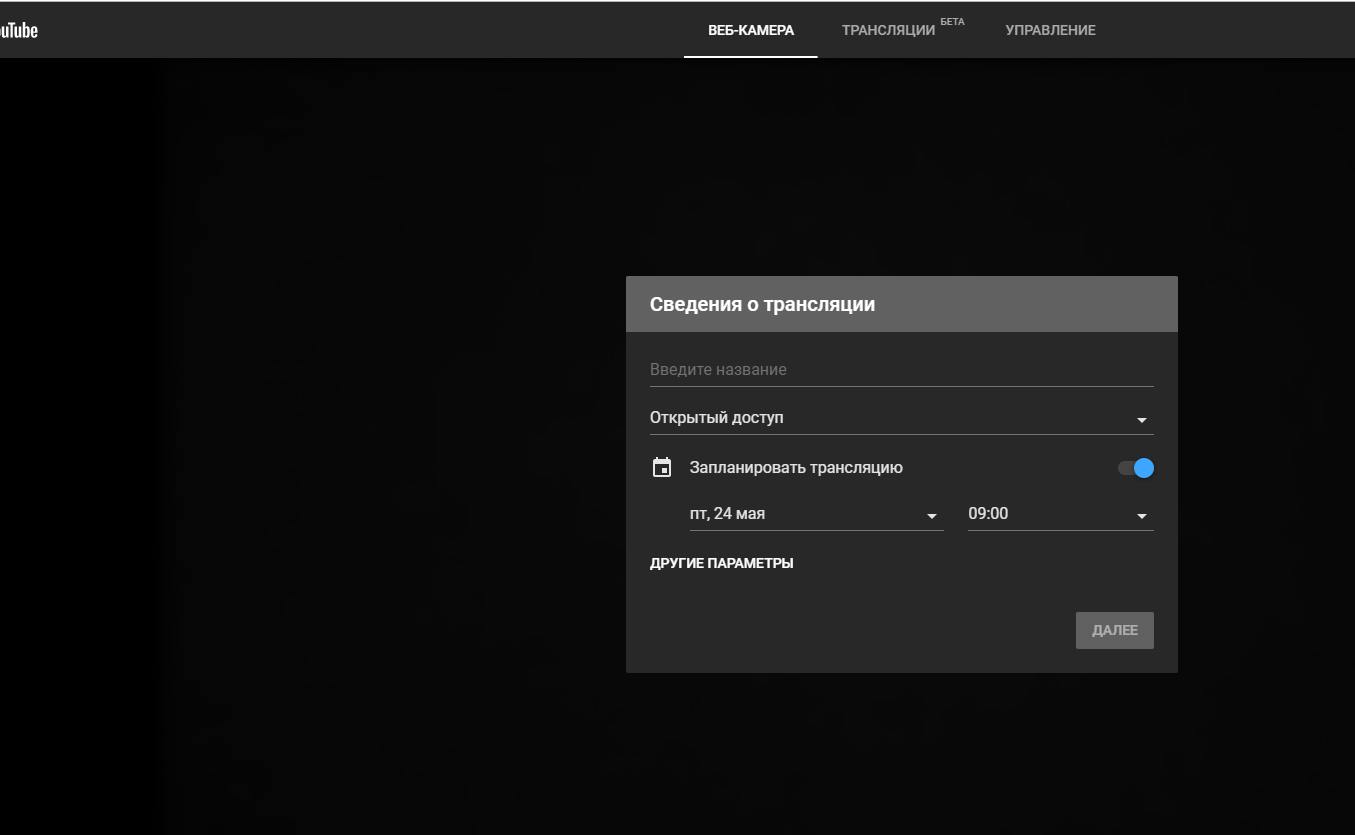Viewport: 1355px width, 835px height.
Task: Click the YouTube logo in the header
Action: click(18, 30)
